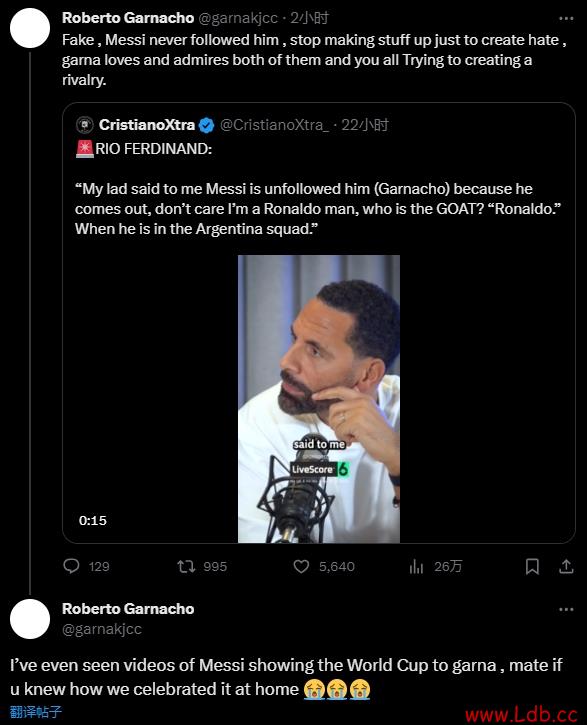Click Roberto Garnacho's top profile avatar

30,28
